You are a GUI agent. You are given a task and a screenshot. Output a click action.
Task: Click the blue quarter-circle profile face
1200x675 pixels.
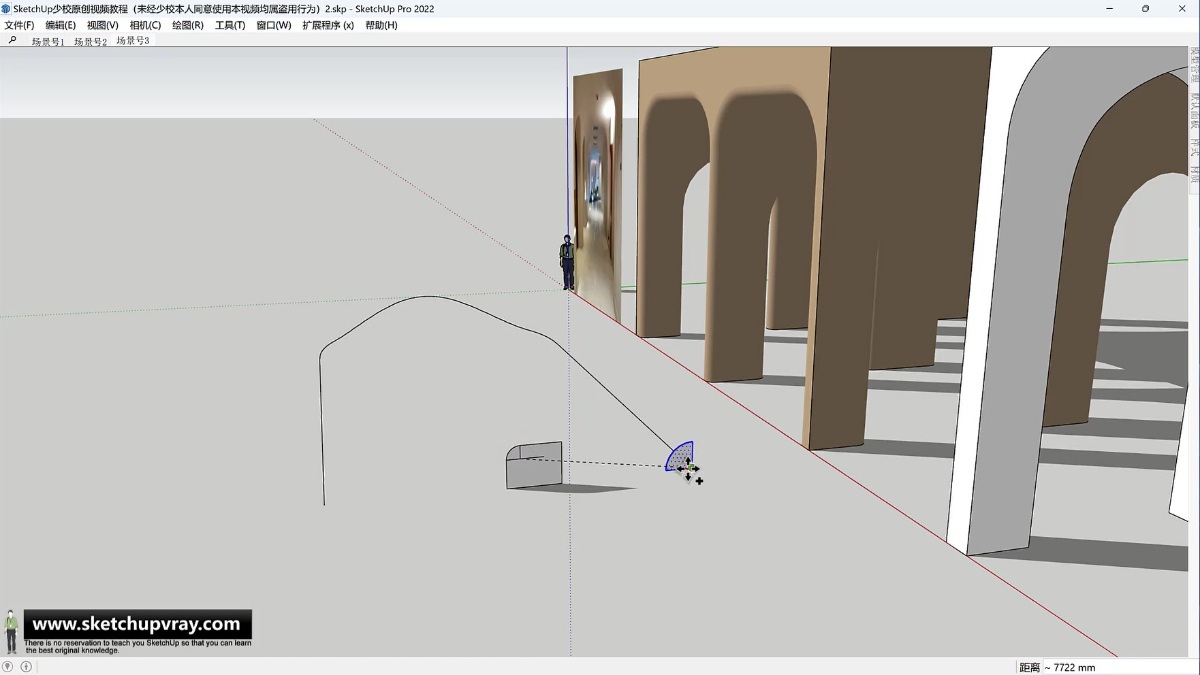680,457
